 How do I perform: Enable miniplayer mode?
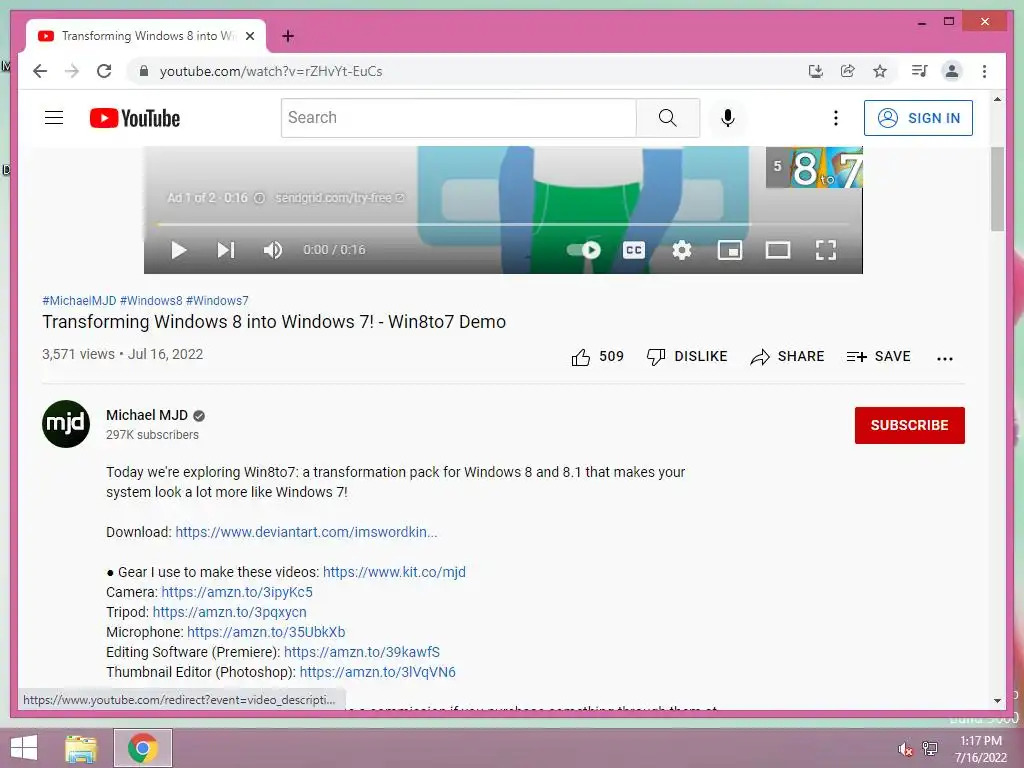(x=729, y=250)
